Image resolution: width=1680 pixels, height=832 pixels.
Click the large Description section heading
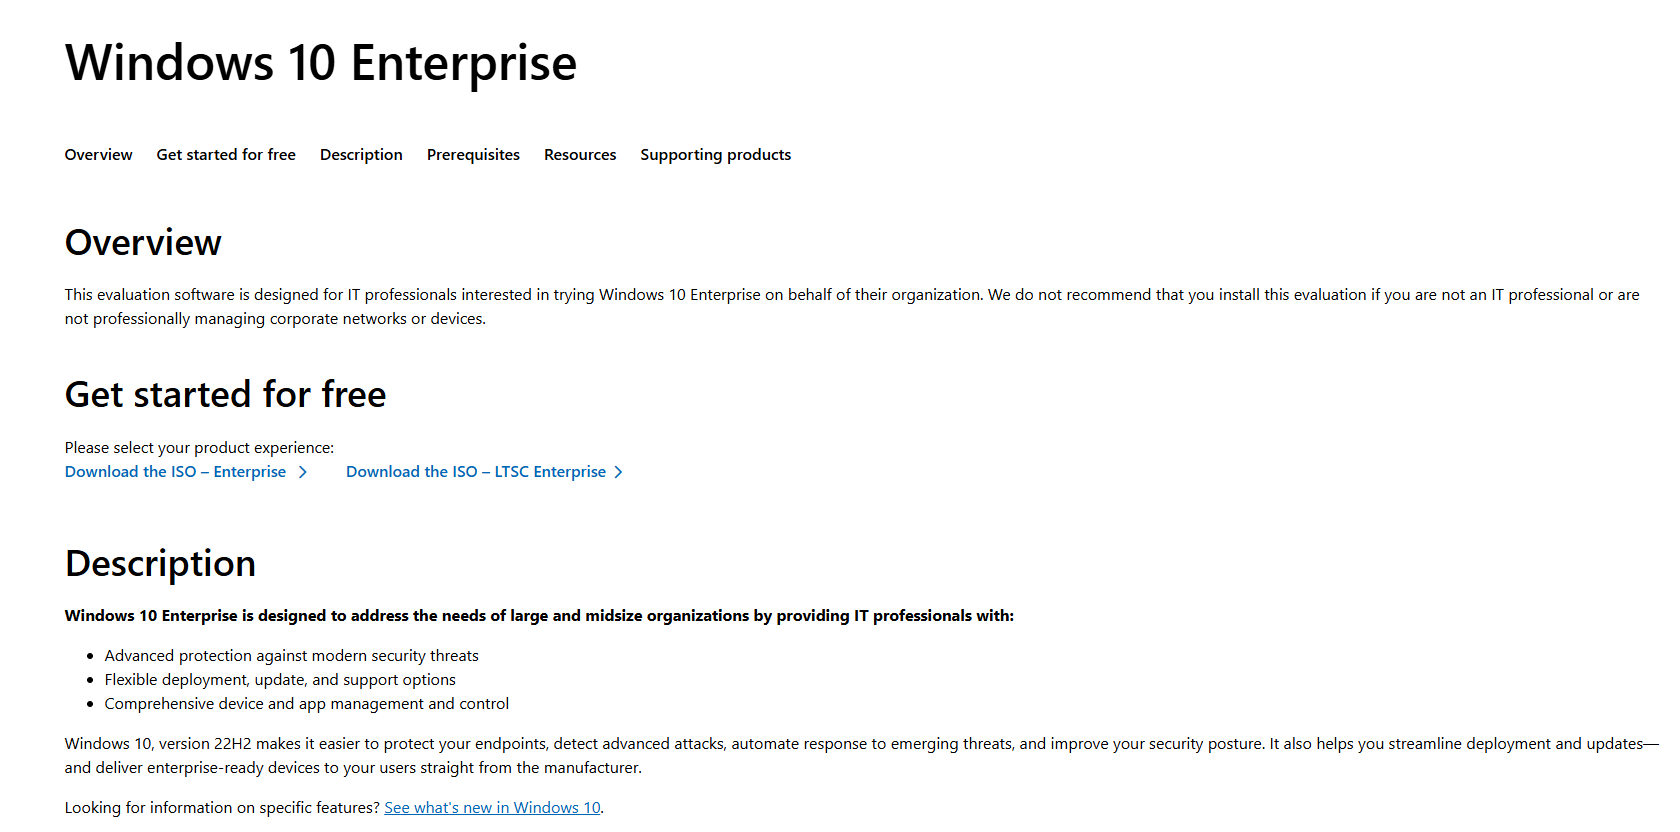coord(160,564)
